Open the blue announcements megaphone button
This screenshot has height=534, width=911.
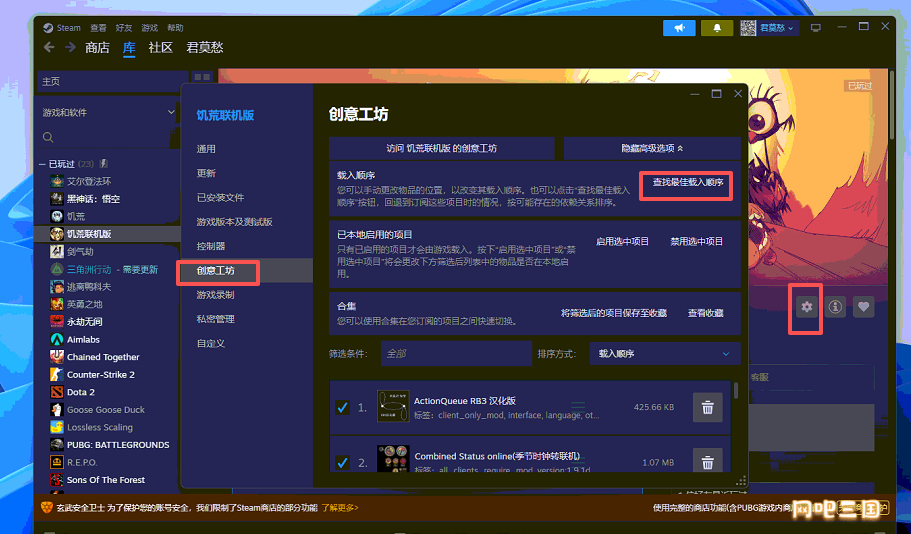point(679,27)
